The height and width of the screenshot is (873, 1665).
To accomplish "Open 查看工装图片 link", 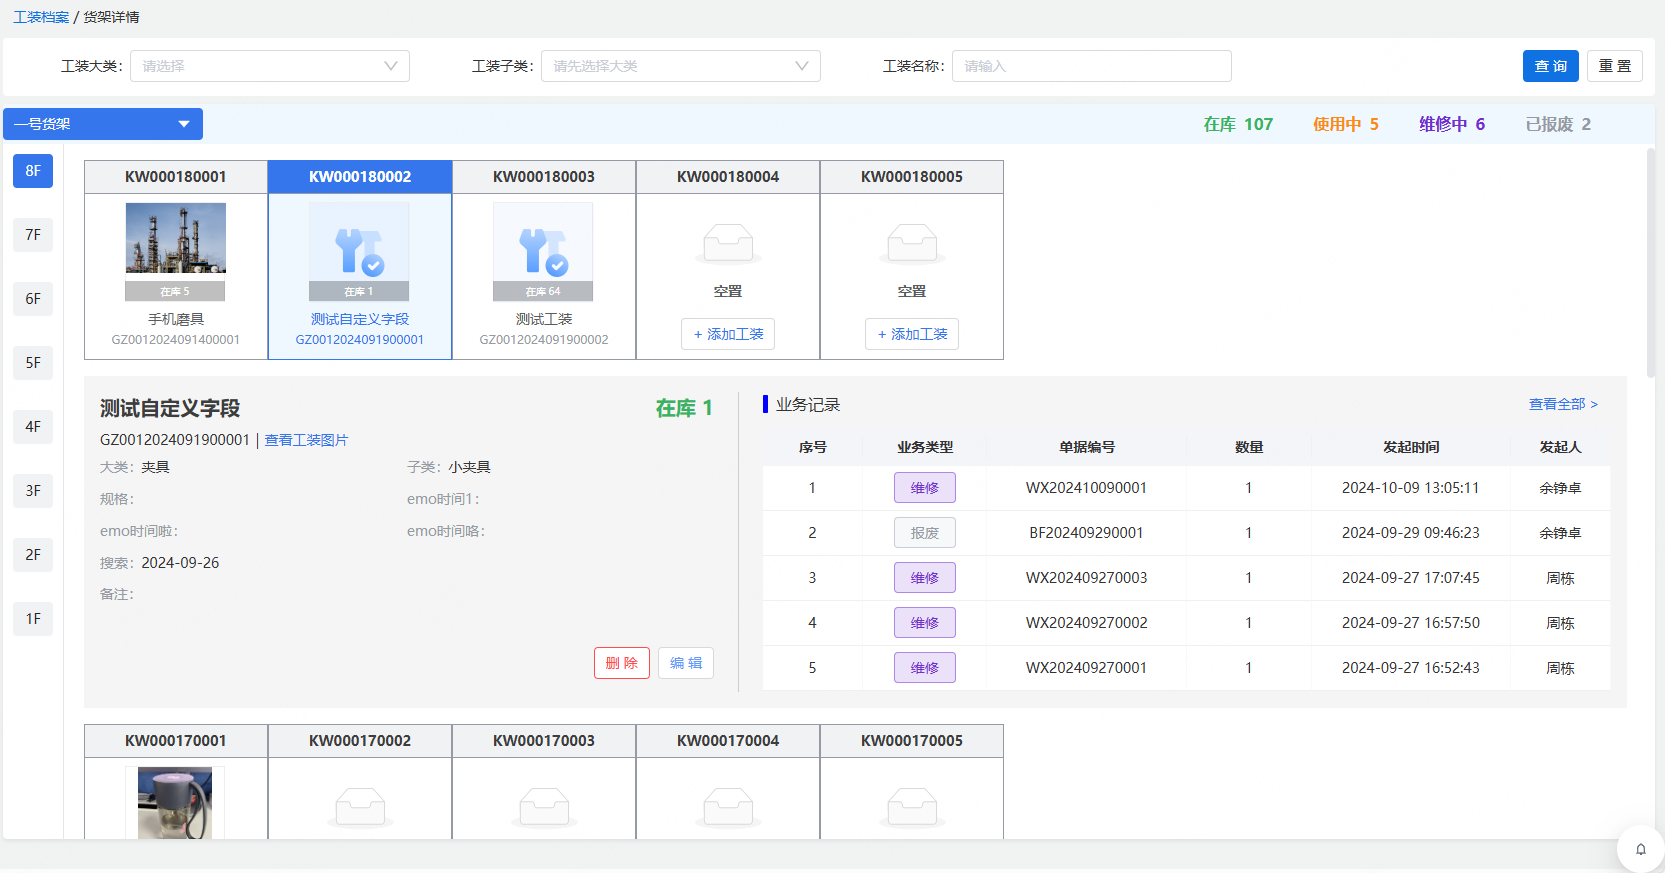I will click(306, 440).
